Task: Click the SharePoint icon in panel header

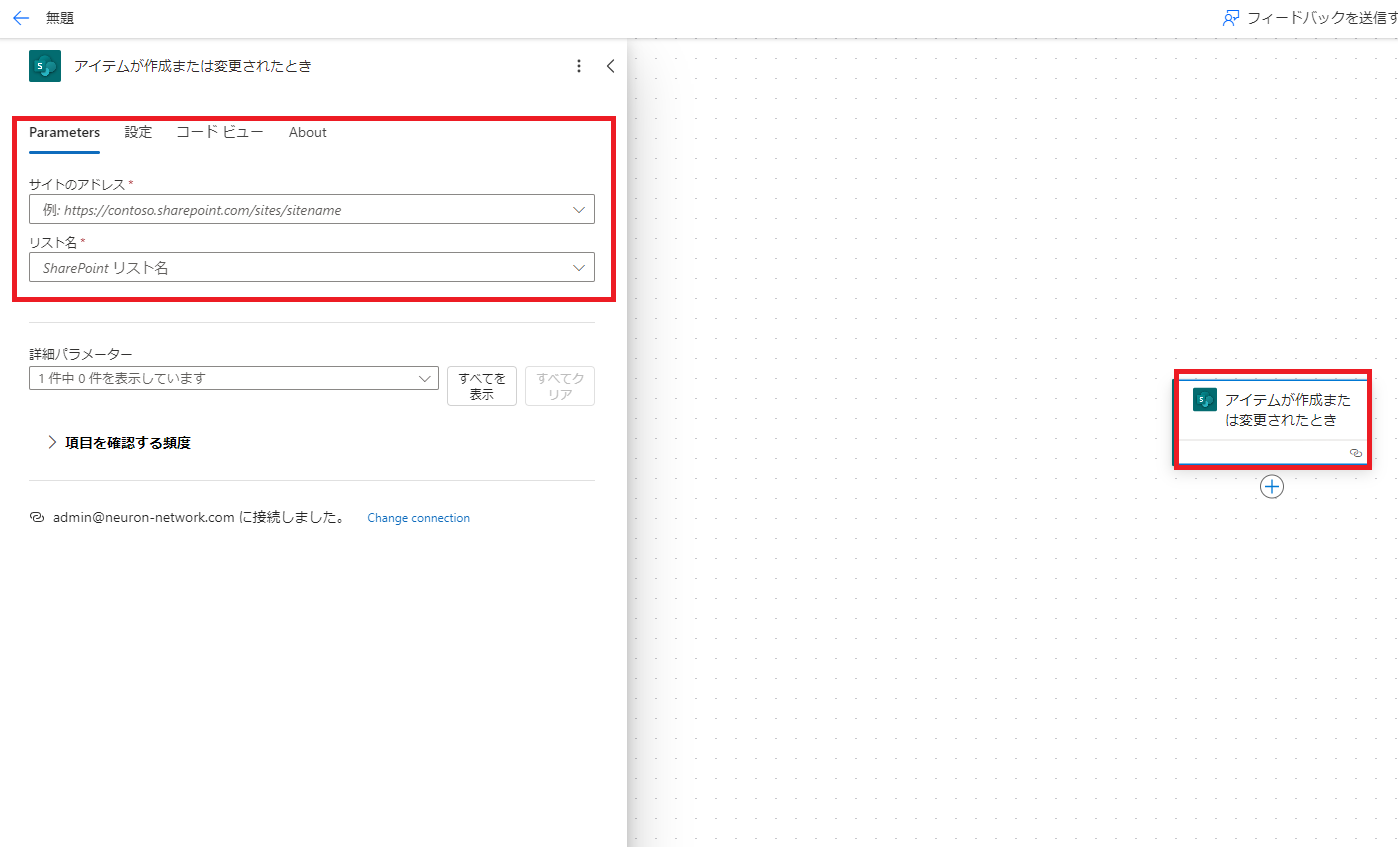Action: (x=45, y=66)
